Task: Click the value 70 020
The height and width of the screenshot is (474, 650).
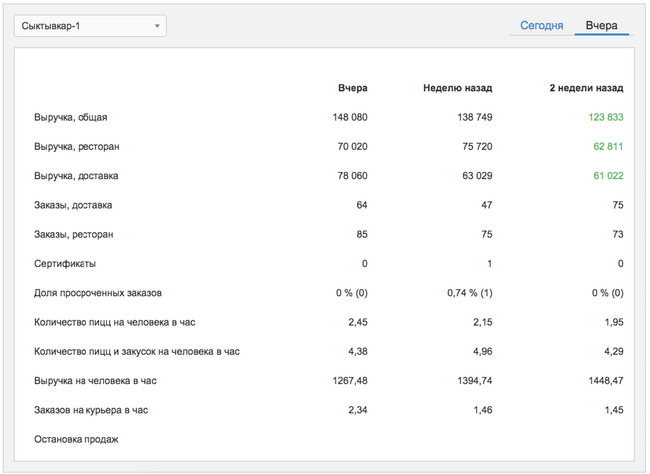Action: pyautogui.click(x=352, y=146)
